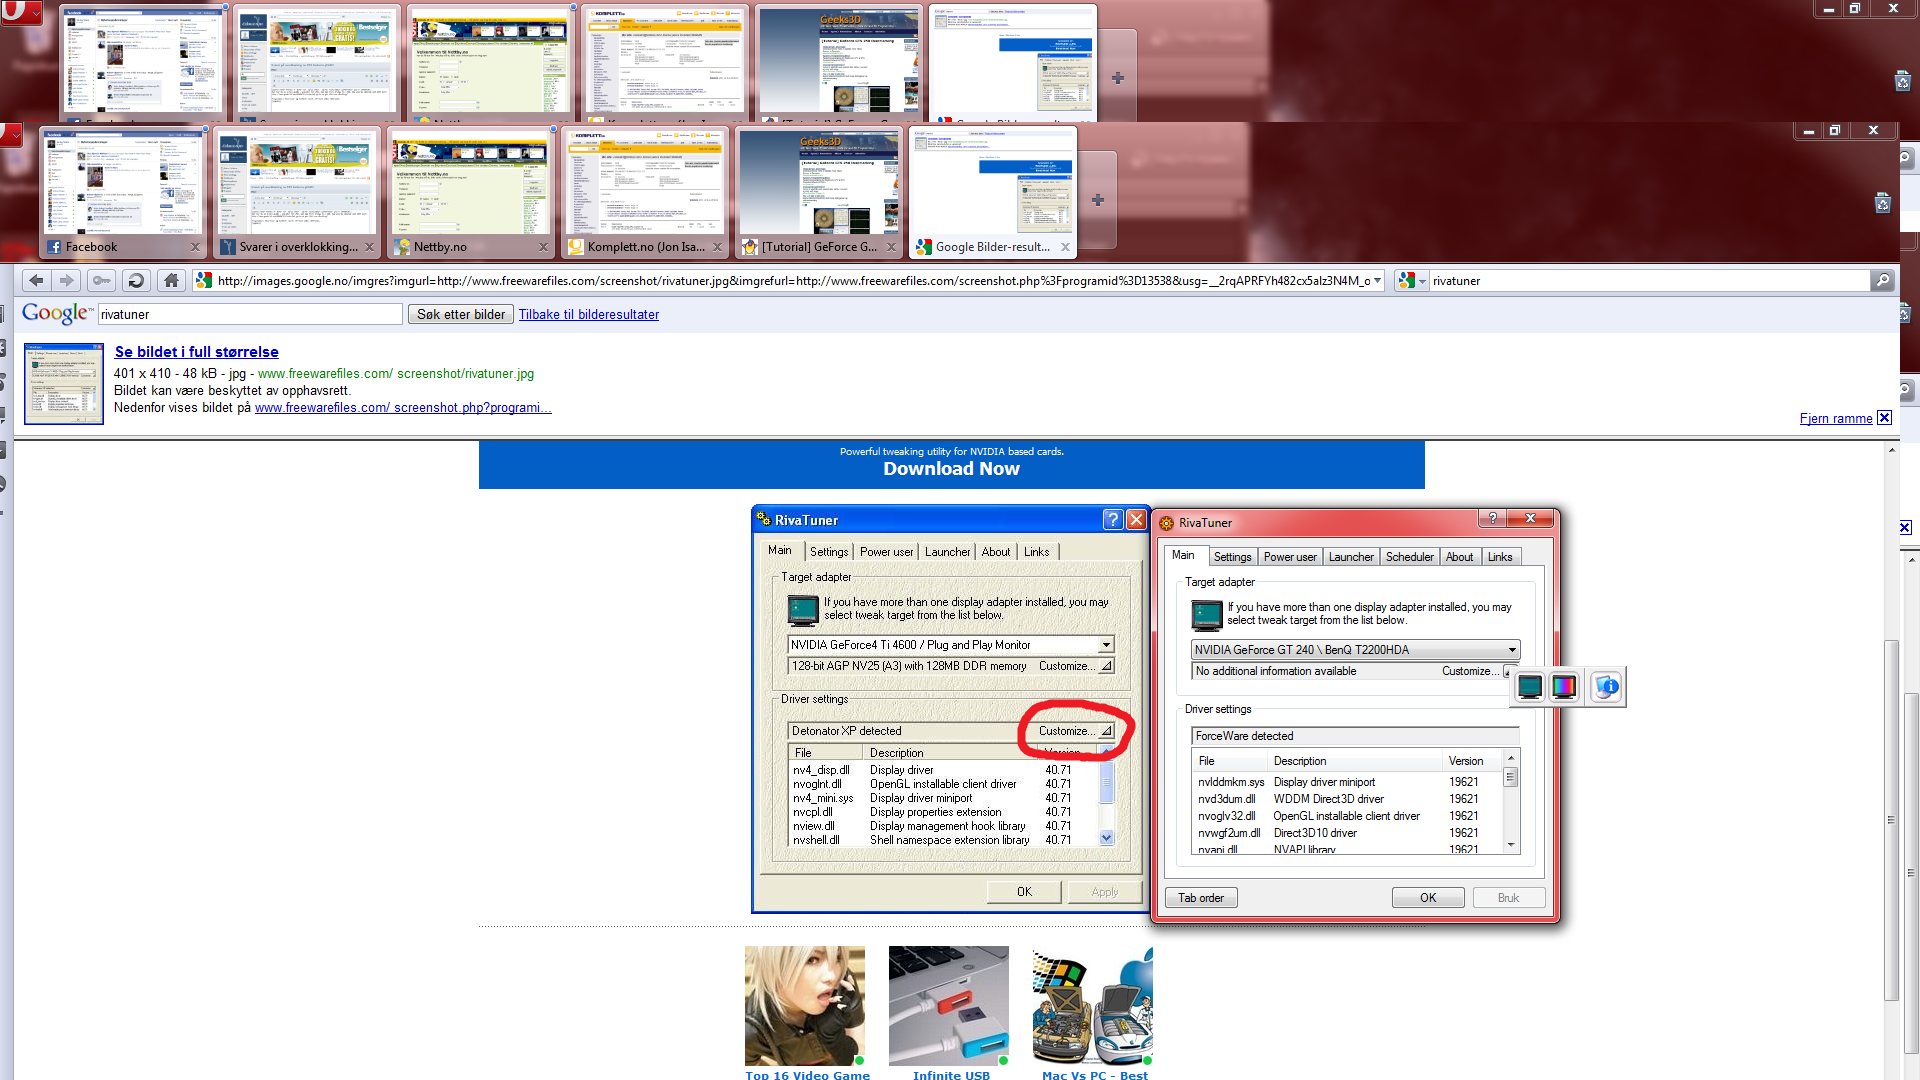Go forward with the forward arrow button
The height and width of the screenshot is (1080, 1920).
[67, 281]
